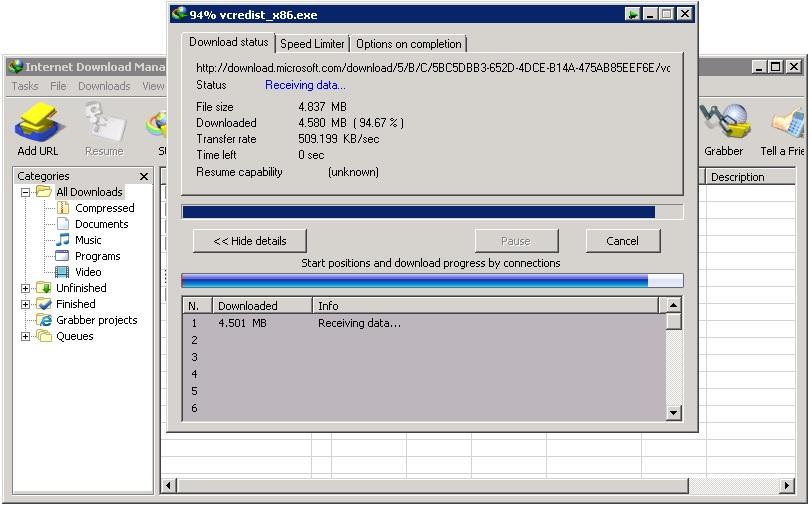Click the connections list scrollbar thumb
This screenshot has width=810, height=506.
point(674,321)
